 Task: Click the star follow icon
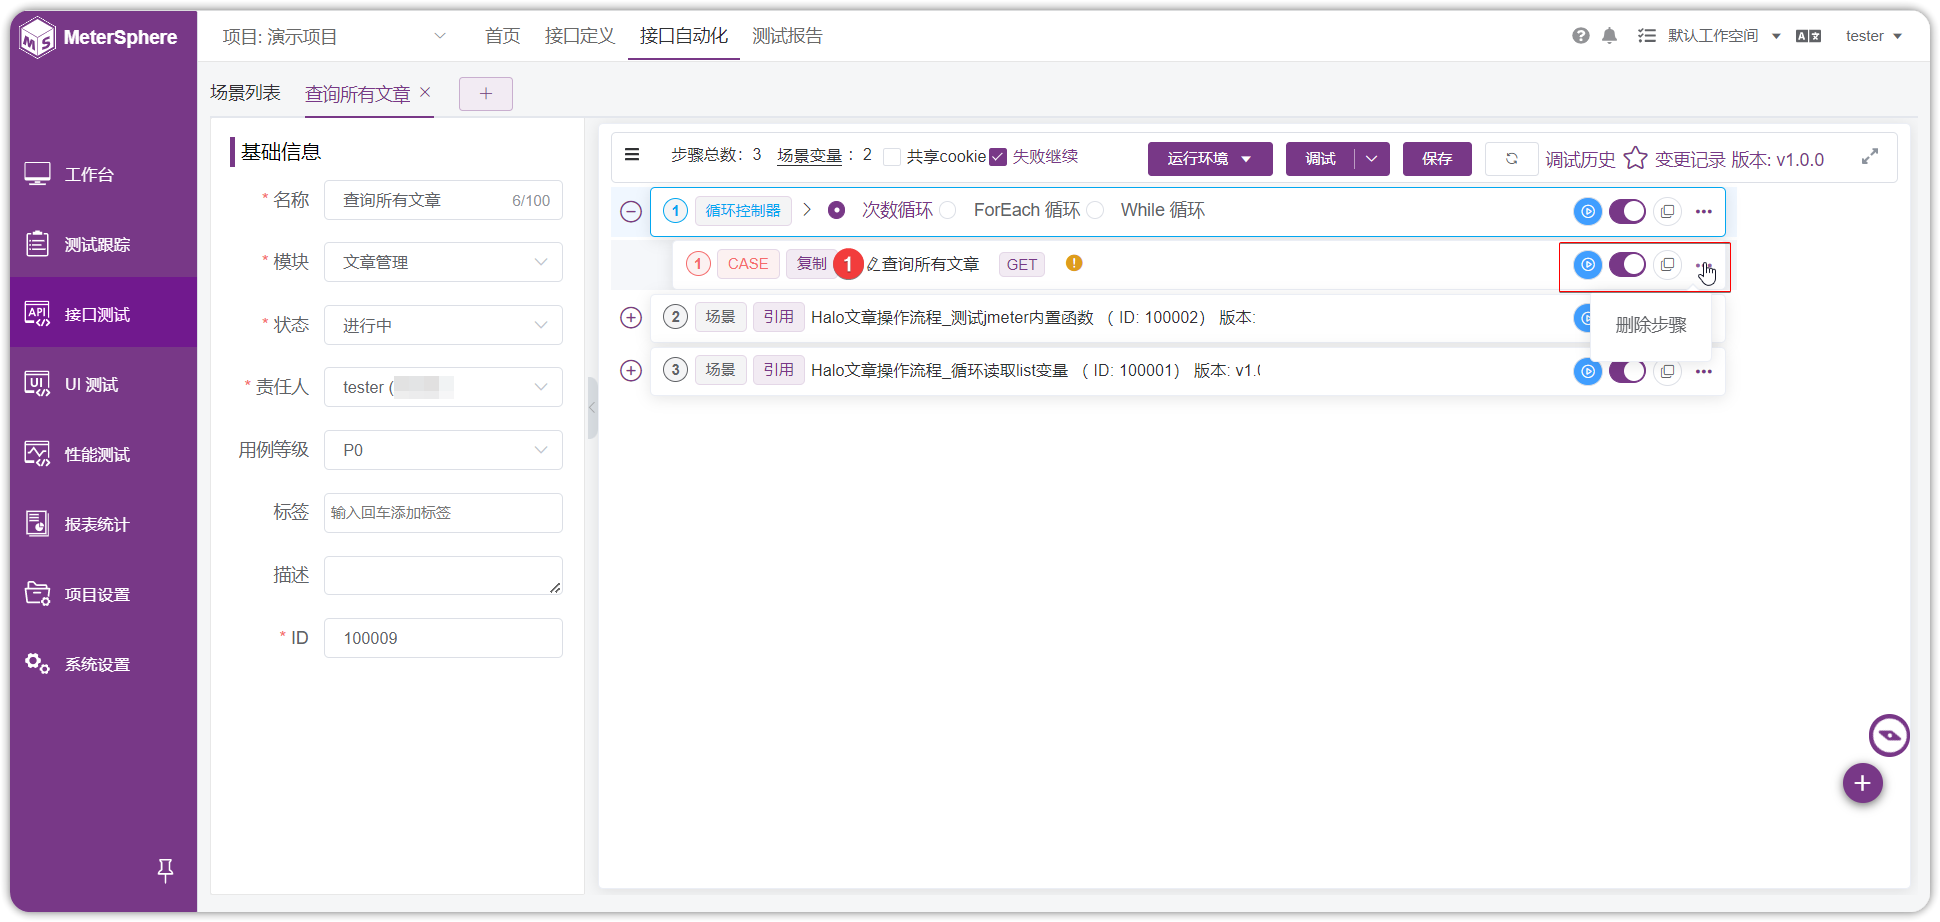[x=1635, y=158]
